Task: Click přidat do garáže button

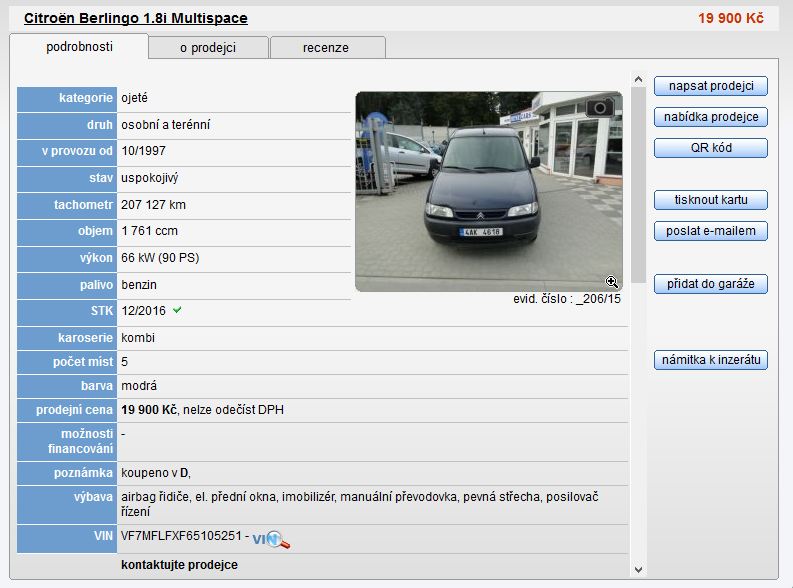Action: (x=711, y=284)
